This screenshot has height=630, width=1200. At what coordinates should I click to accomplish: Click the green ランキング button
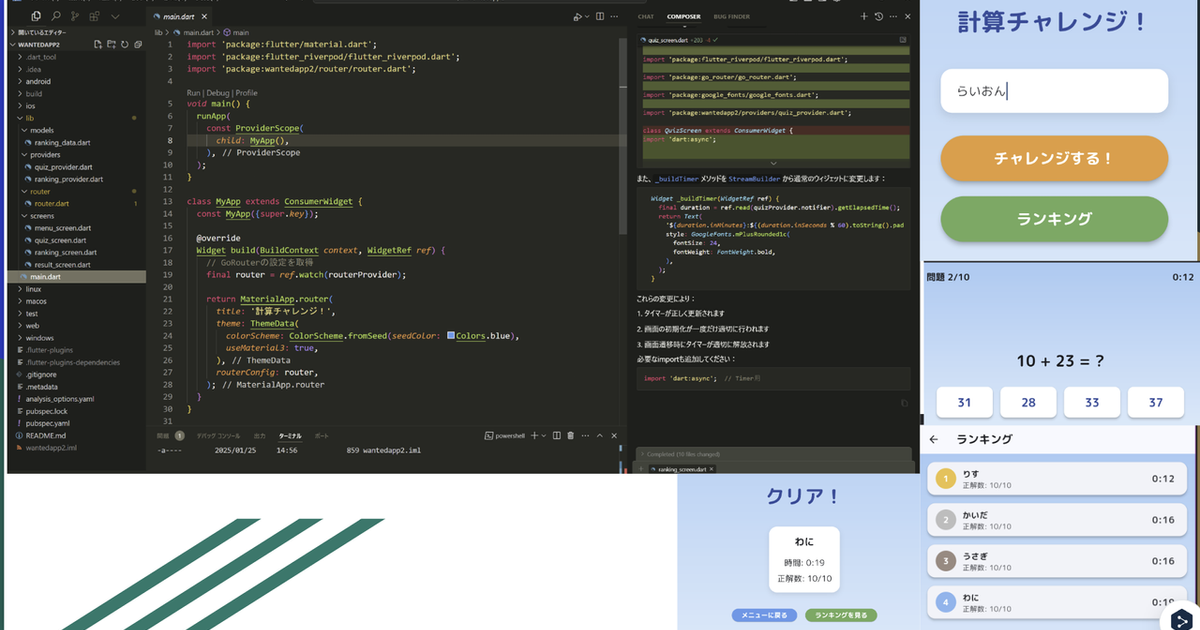coord(1054,219)
